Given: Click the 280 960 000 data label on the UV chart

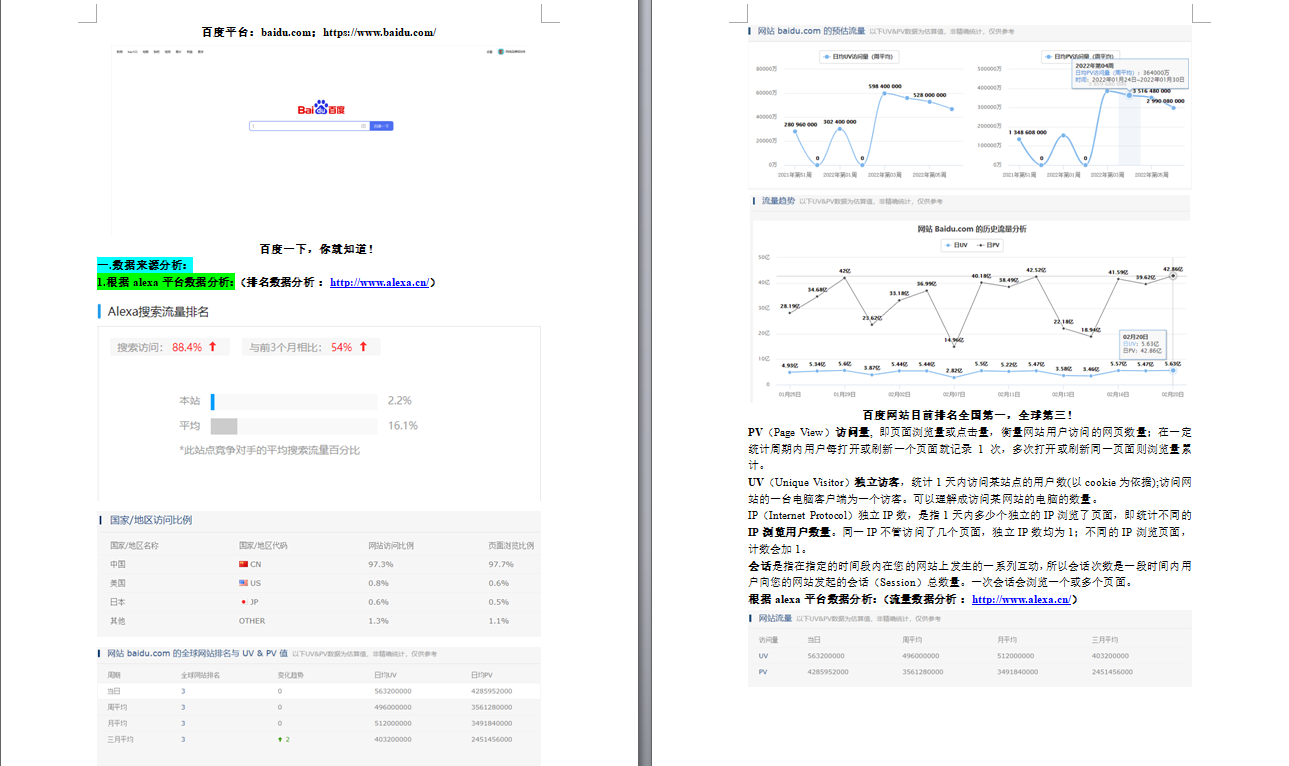Looking at the screenshot, I should tap(801, 124).
